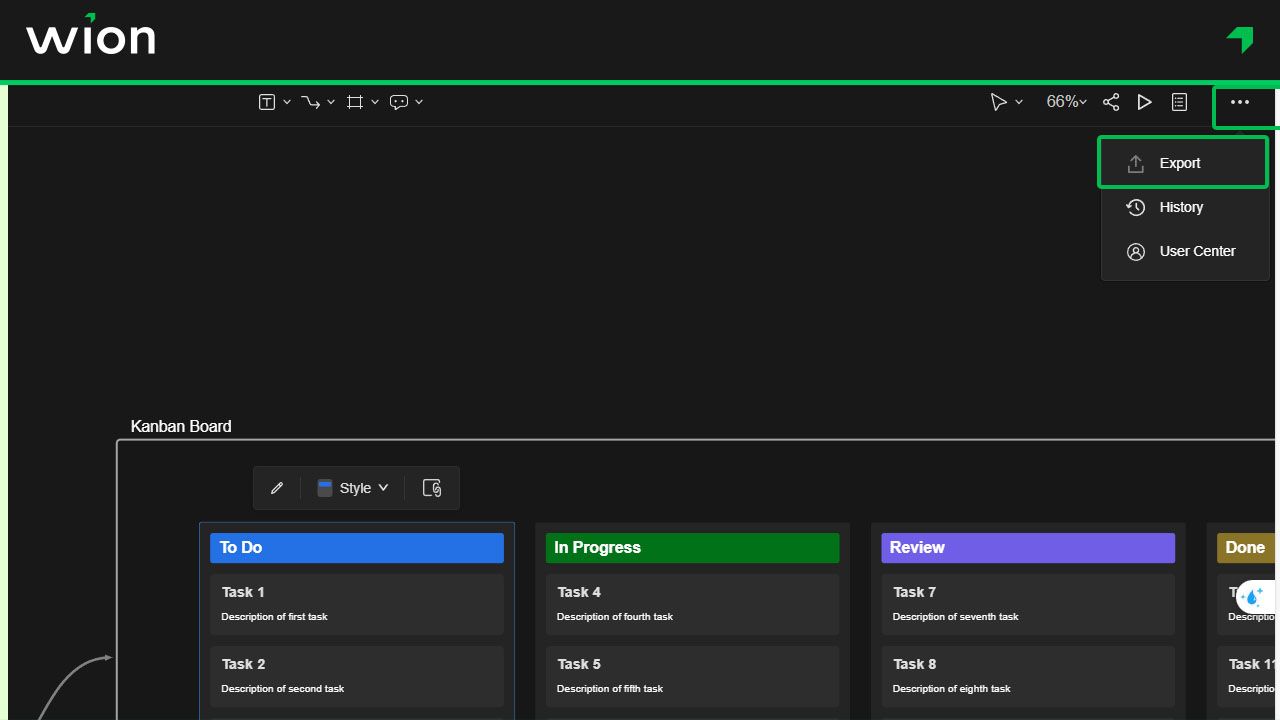
Task: Select the Connector line tool
Action: (x=310, y=102)
